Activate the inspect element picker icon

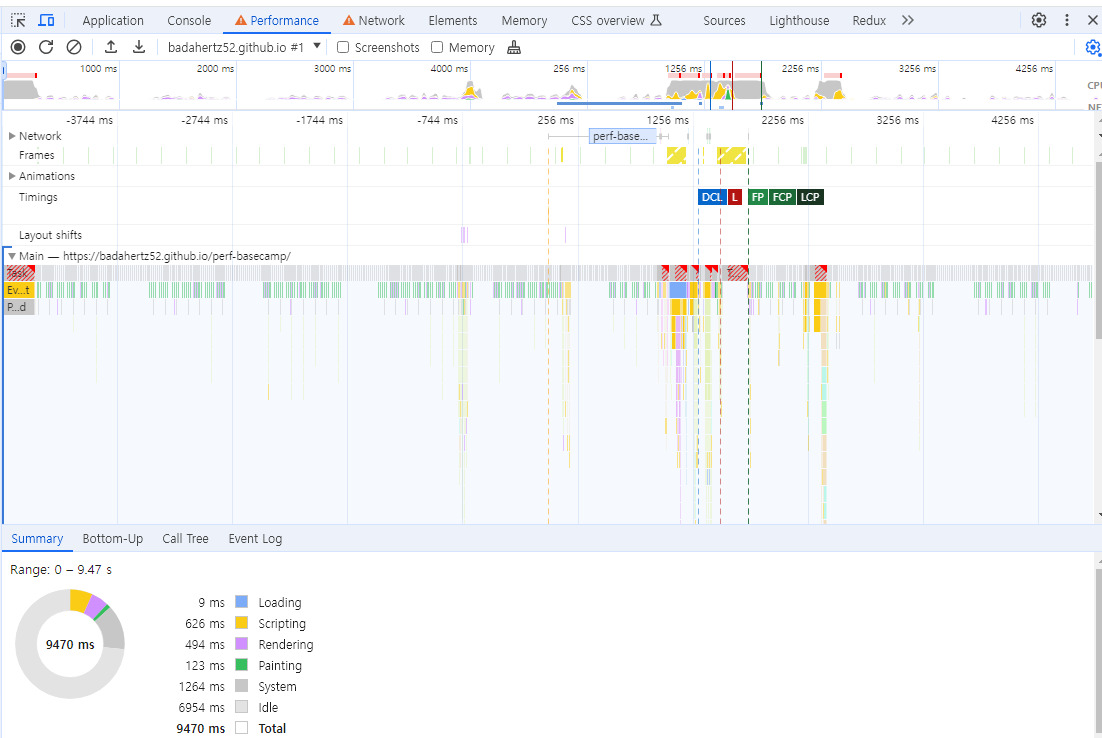(18, 20)
